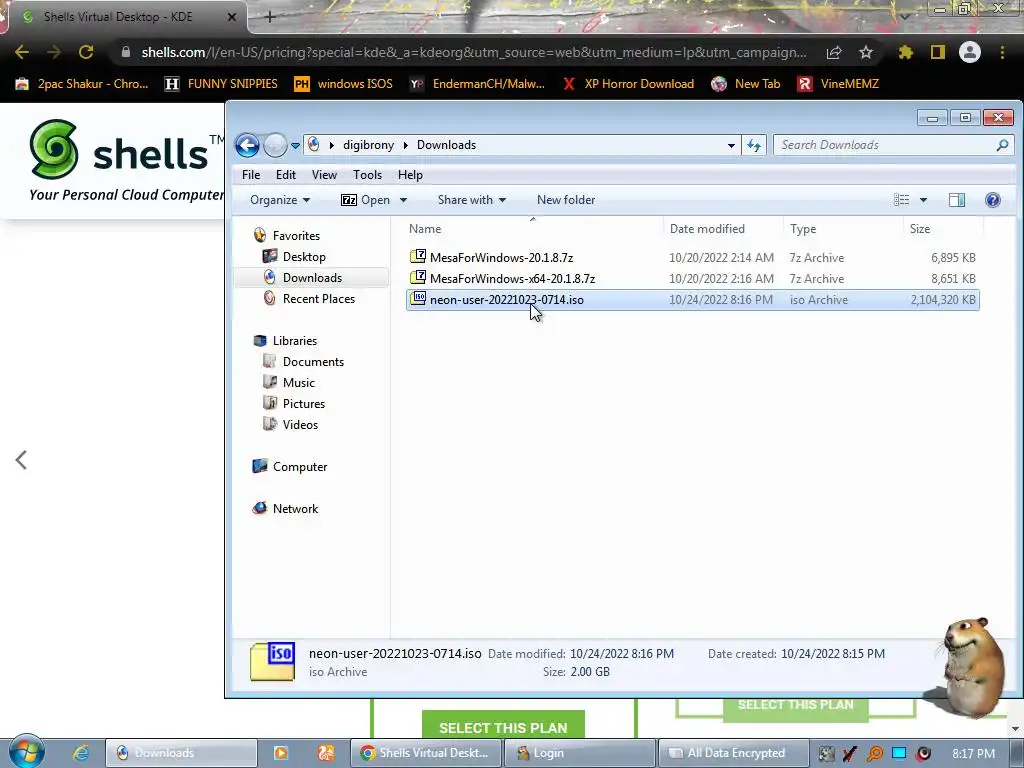This screenshot has width=1024, height=768.
Task: Switch to the Login taskbar window
Action: [x=579, y=753]
